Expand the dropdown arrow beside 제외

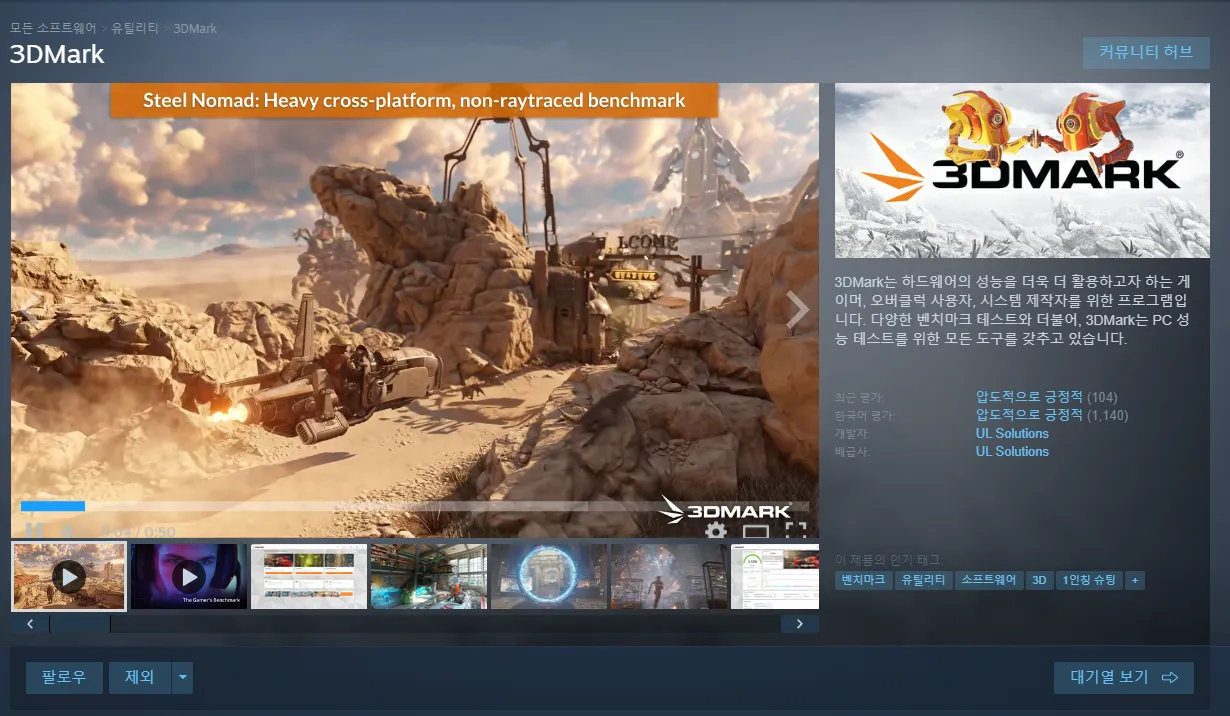click(x=182, y=677)
